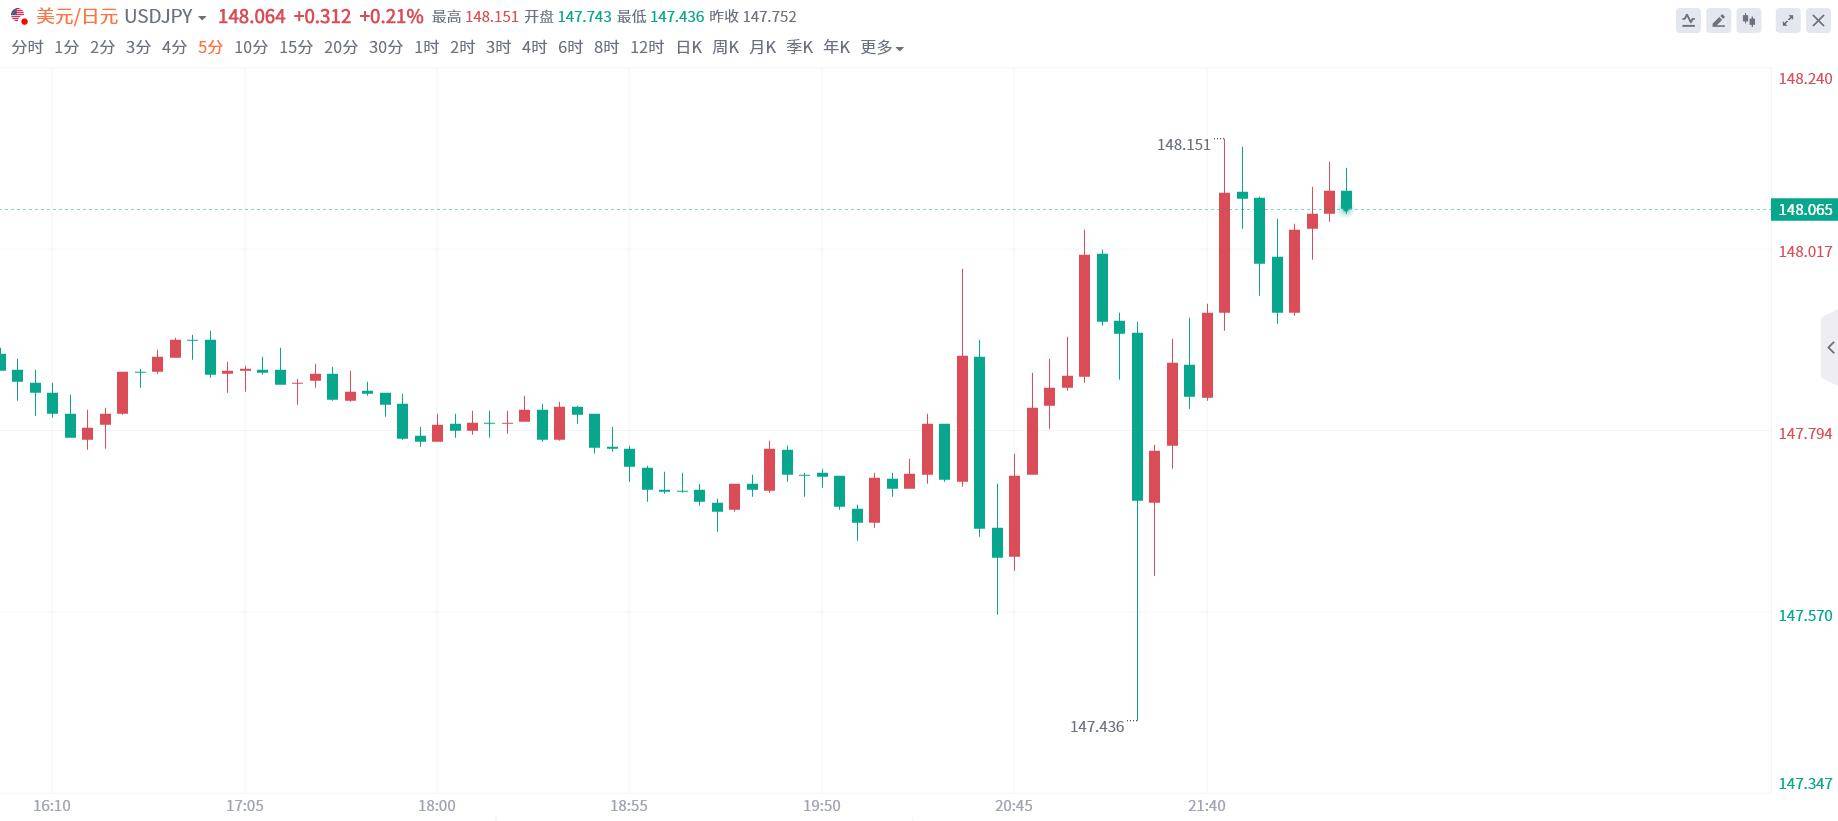Click the candlestick comparison icon
The image size is (1838, 821).
click(x=1748, y=20)
